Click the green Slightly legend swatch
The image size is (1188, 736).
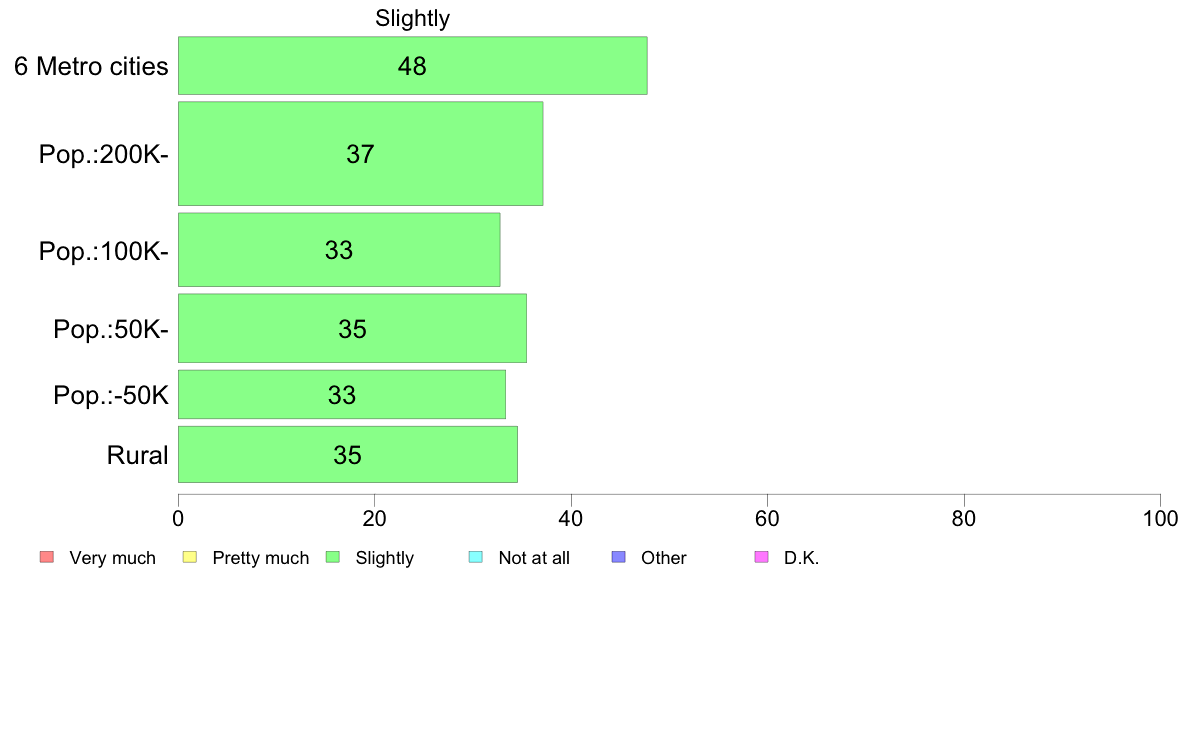(333, 557)
